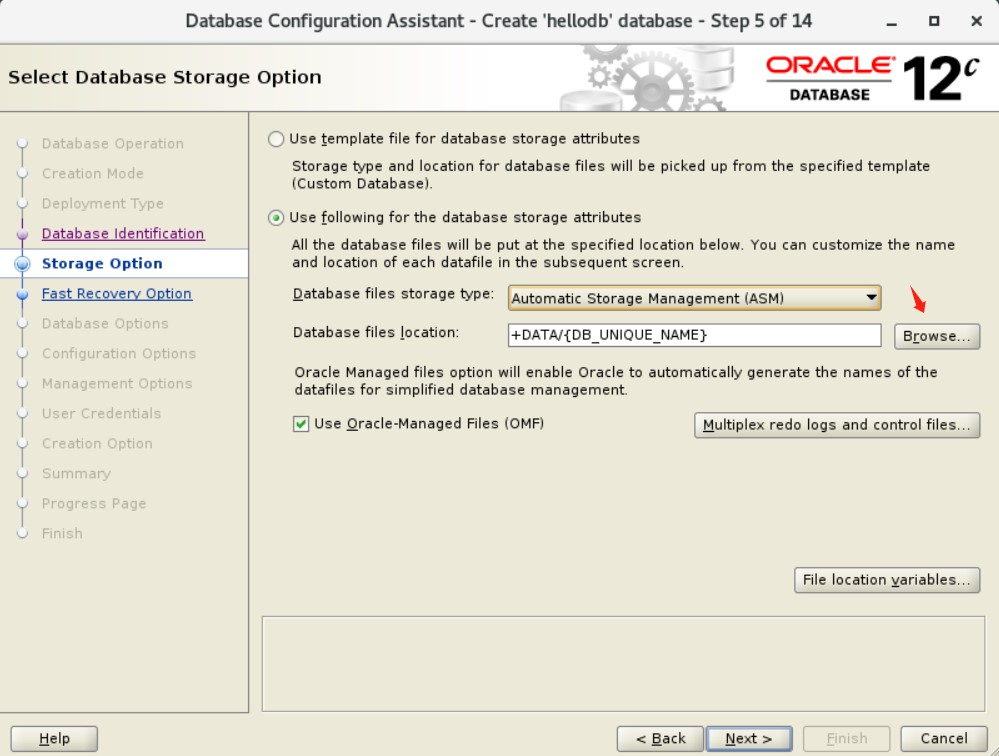
Task: Jump to Fast Recovery Option step
Action: tap(117, 294)
